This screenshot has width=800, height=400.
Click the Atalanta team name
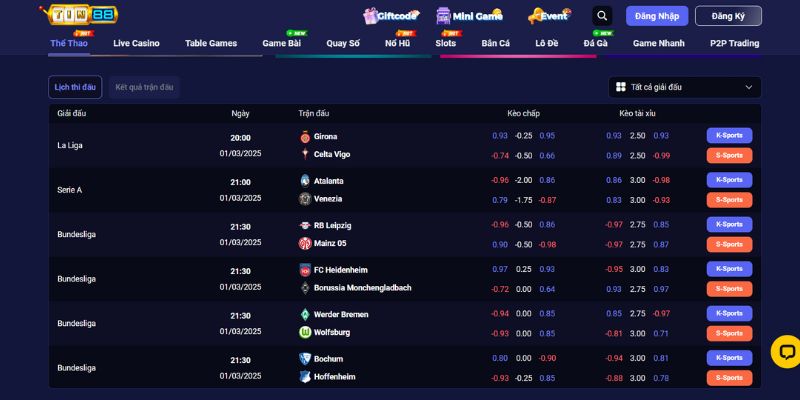[x=329, y=181]
